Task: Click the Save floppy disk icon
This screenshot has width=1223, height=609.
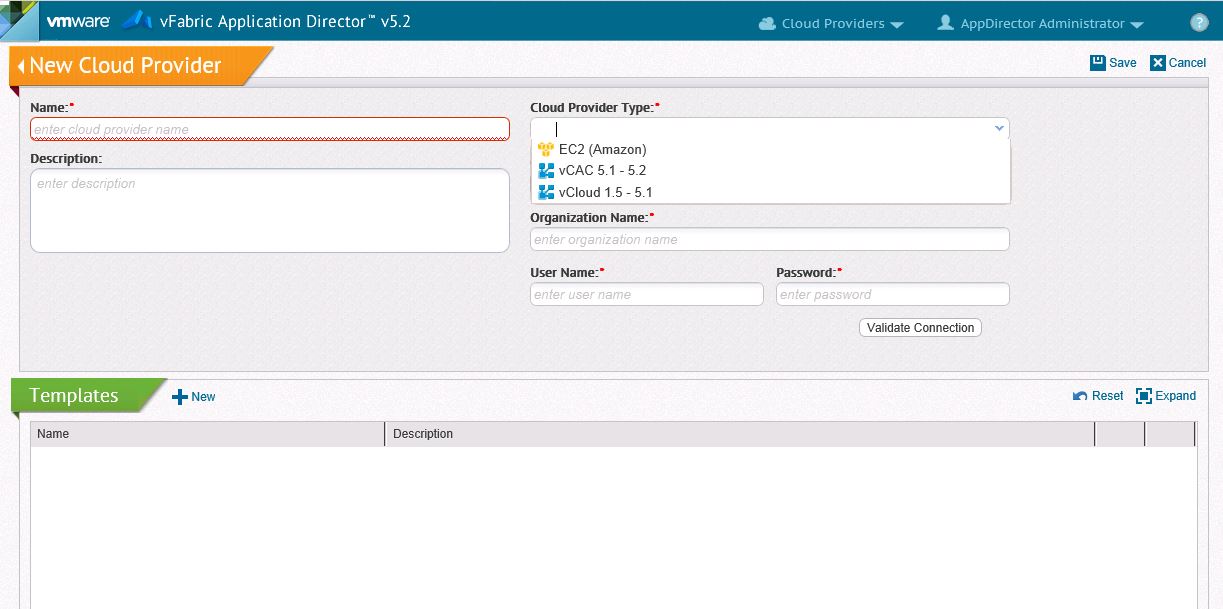Action: pos(1098,63)
